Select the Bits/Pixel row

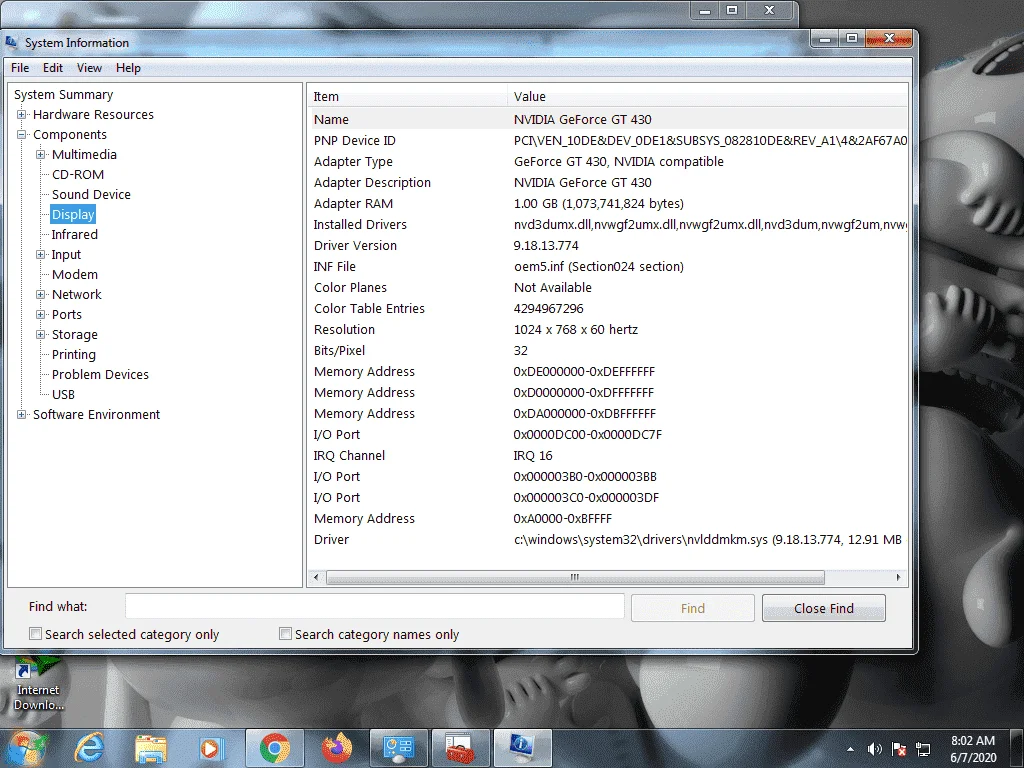tap(608, 351)
